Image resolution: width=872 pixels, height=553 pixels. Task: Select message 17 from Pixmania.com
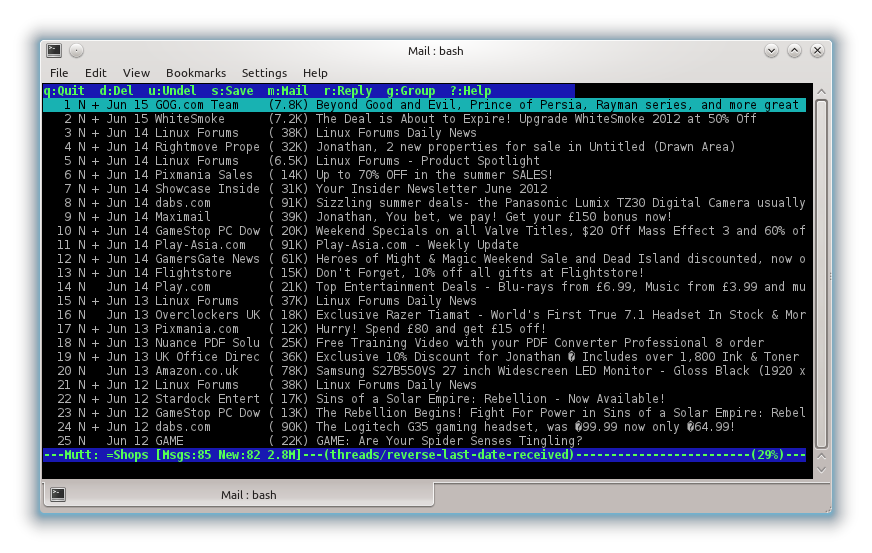(424, 329)
